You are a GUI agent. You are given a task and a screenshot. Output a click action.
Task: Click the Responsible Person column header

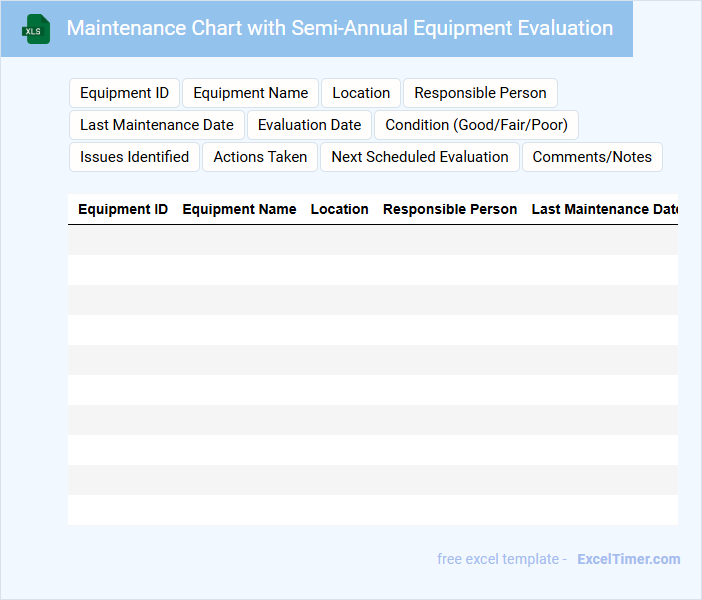point(450,210)
